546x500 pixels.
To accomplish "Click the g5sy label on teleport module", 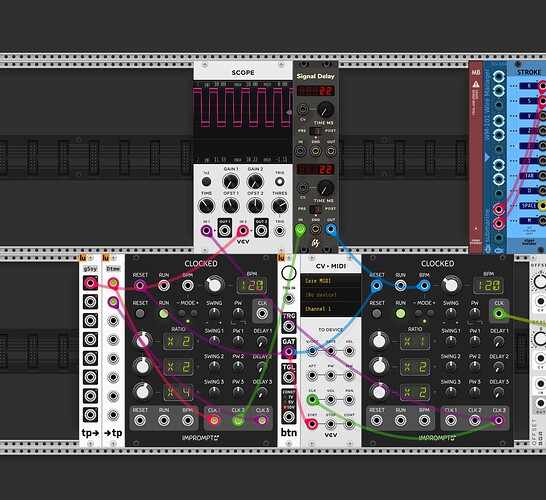I will point(90,269).
